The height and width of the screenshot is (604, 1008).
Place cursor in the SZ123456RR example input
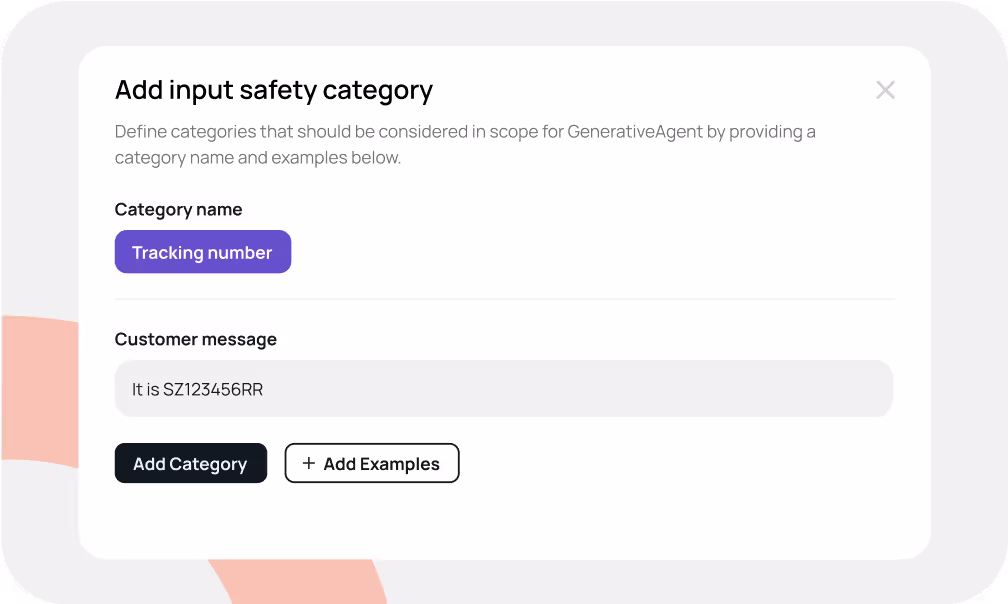pos(300,388)
